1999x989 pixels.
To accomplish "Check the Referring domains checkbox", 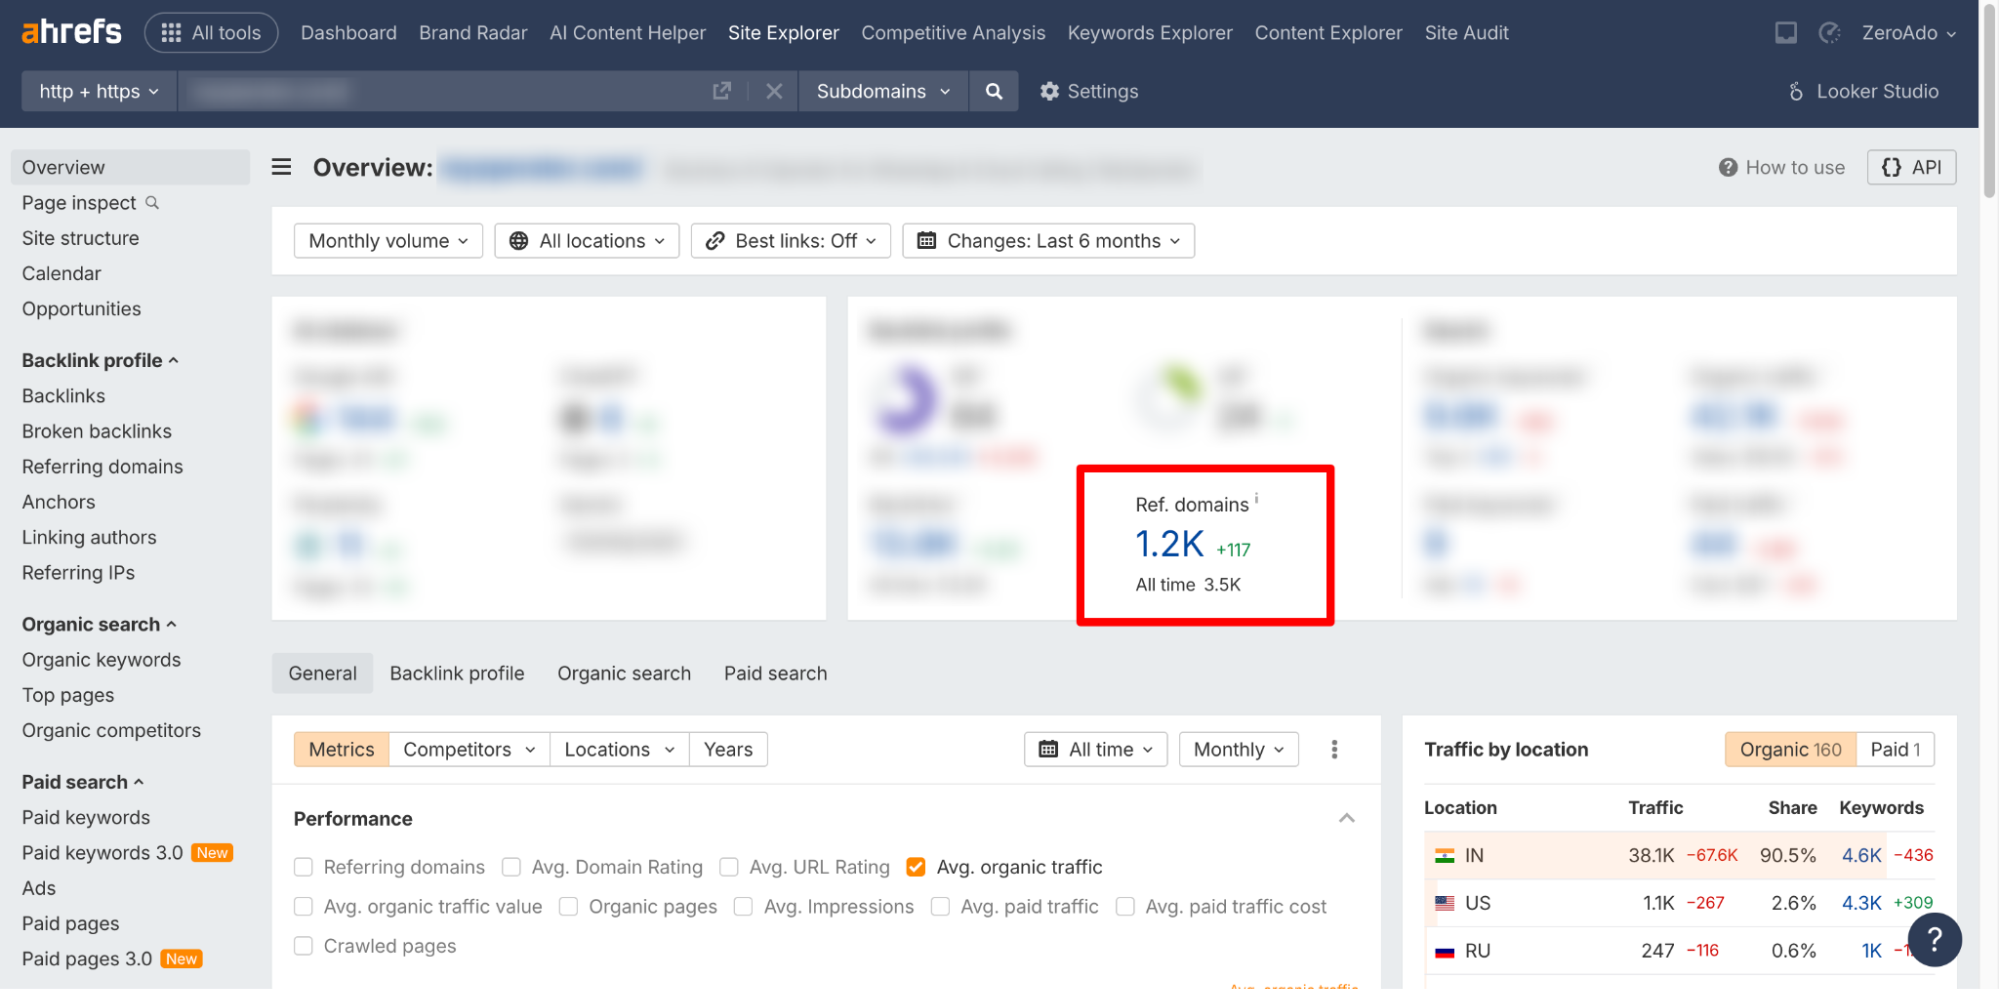I will (x=303, y=867).
